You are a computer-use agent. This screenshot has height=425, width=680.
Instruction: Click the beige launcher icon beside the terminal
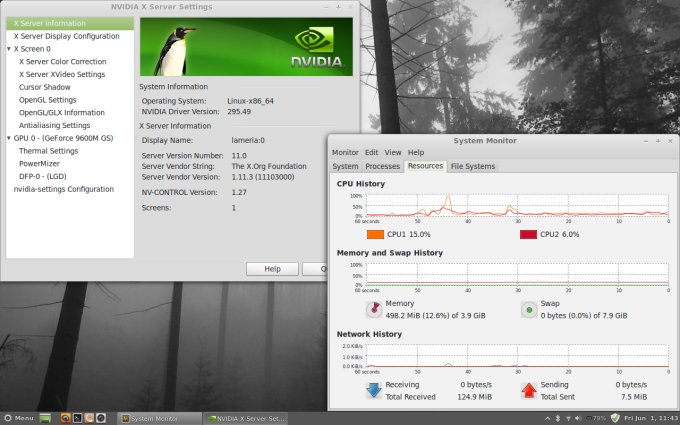[x=89, y=418]
